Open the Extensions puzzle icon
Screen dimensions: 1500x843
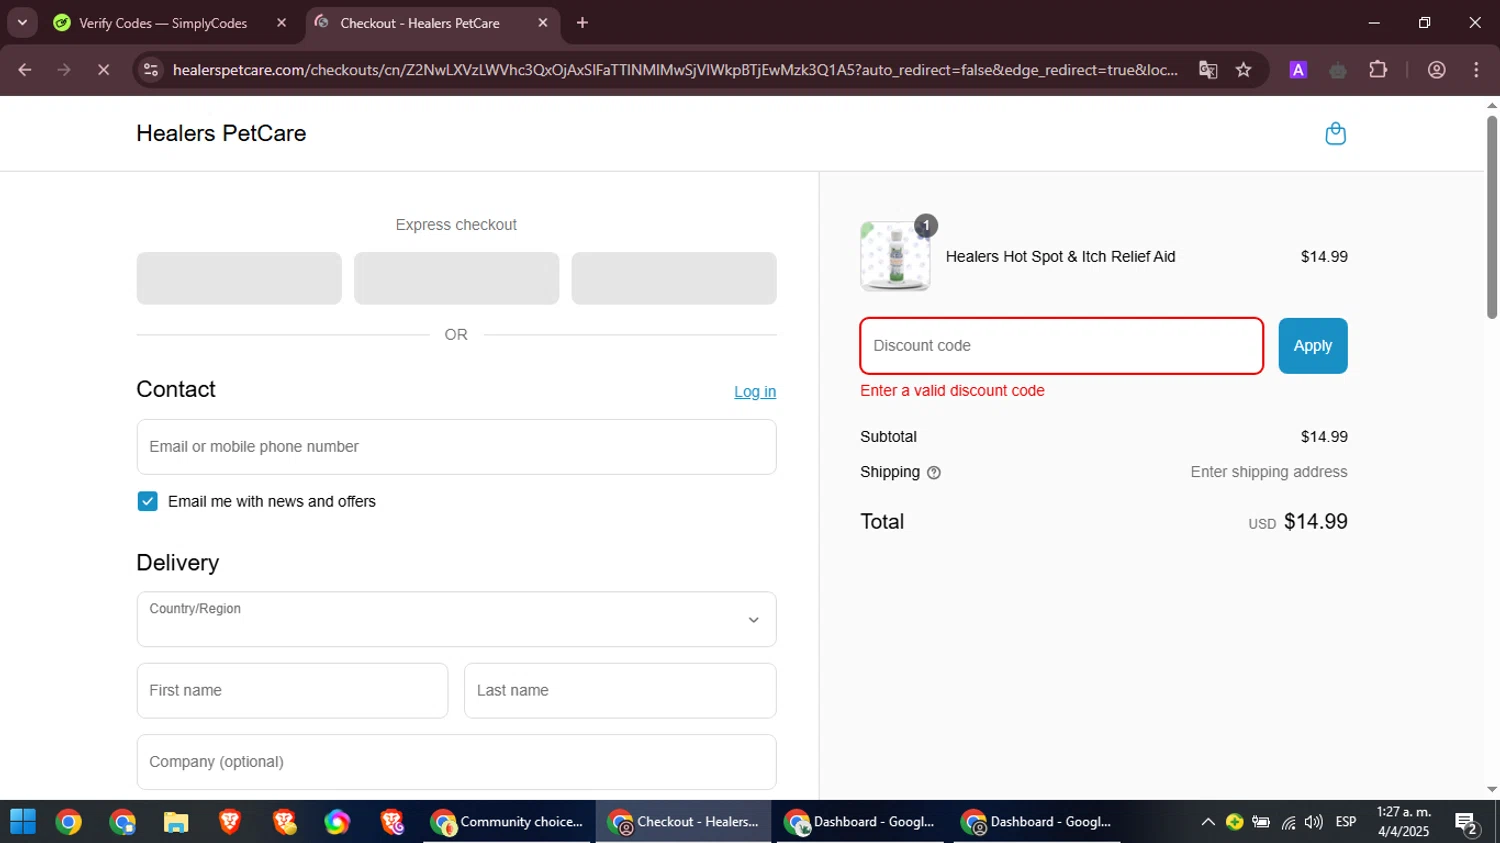pyautogui.click(x=1378, y=70)
